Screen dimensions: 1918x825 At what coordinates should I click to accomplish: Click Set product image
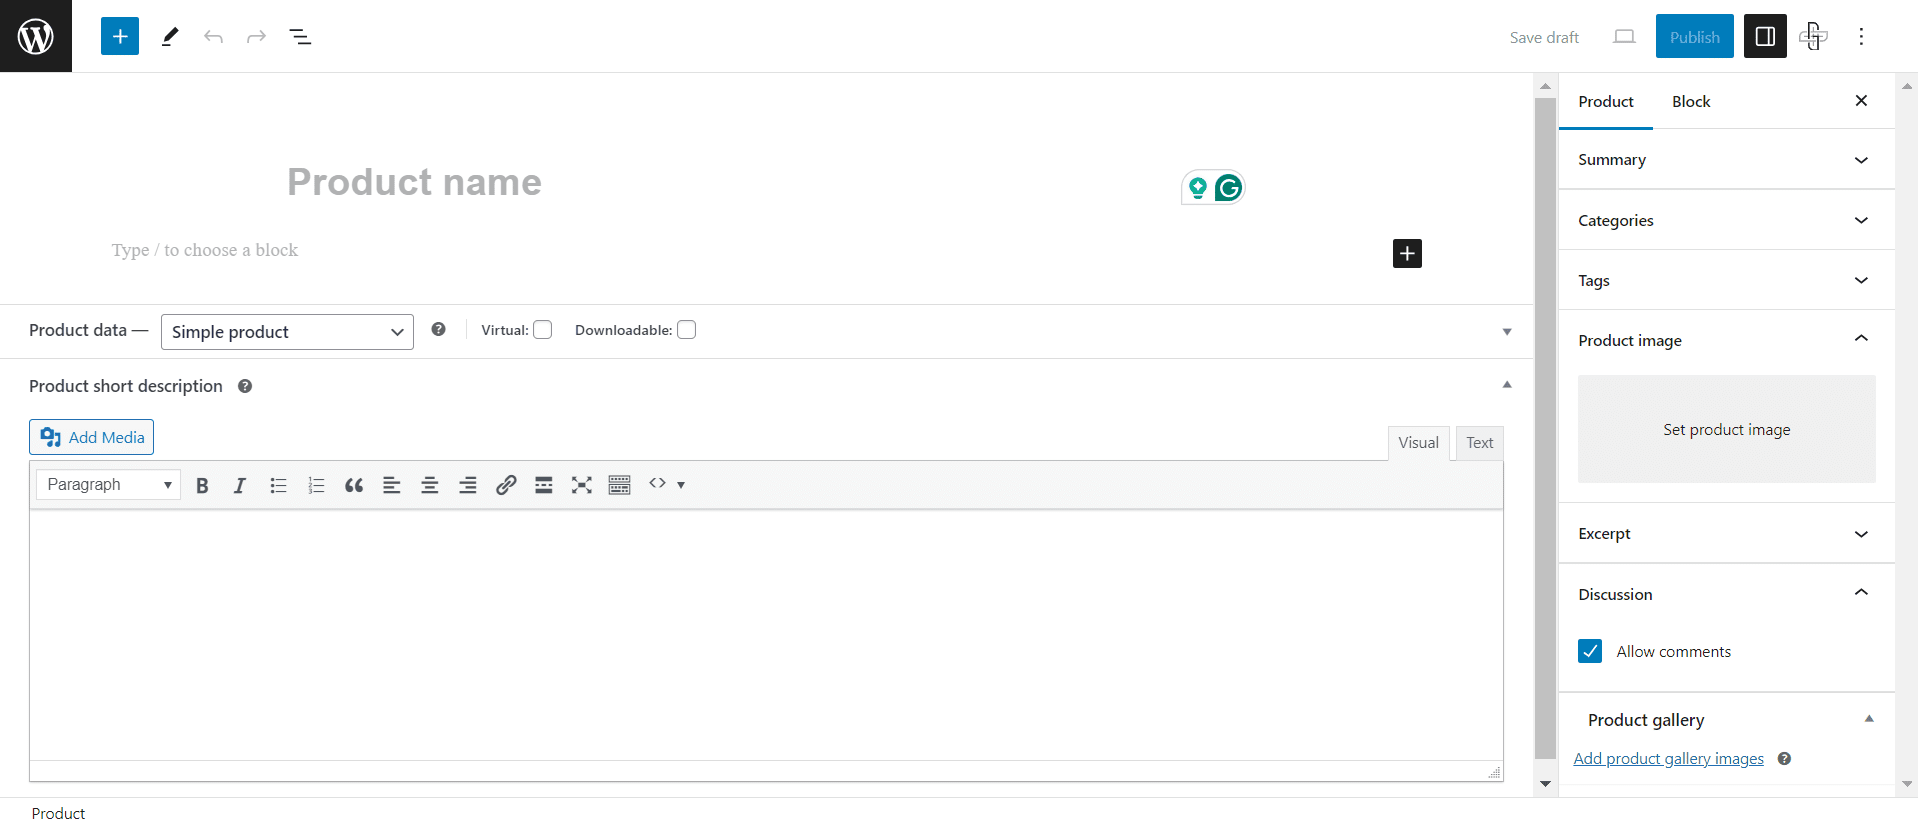coord(1727,429)
